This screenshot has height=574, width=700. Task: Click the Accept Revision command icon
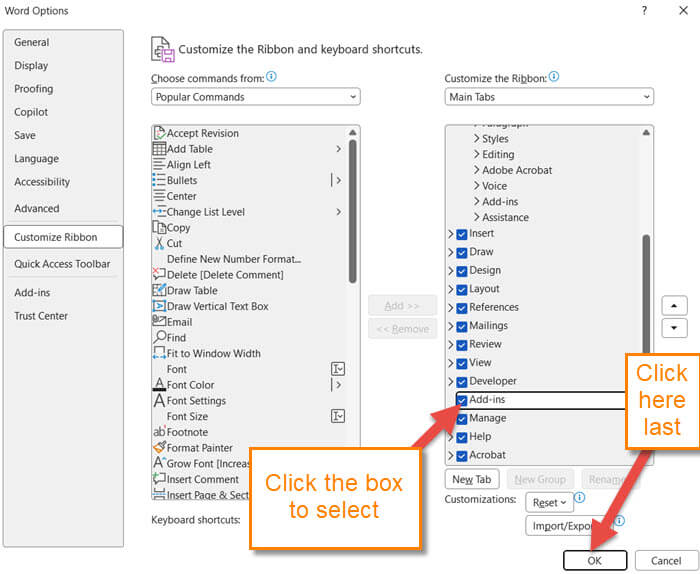coord(159,133)
